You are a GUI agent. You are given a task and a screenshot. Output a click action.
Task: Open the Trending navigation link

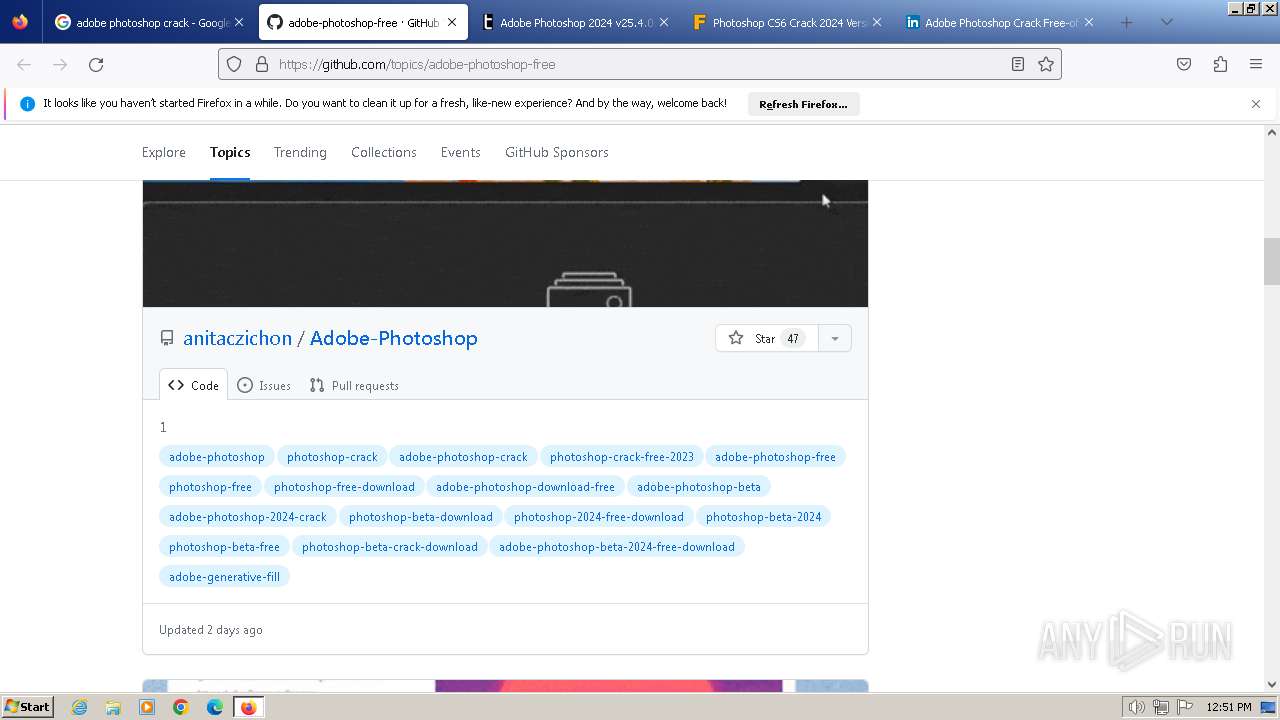[x=300, y=152]
